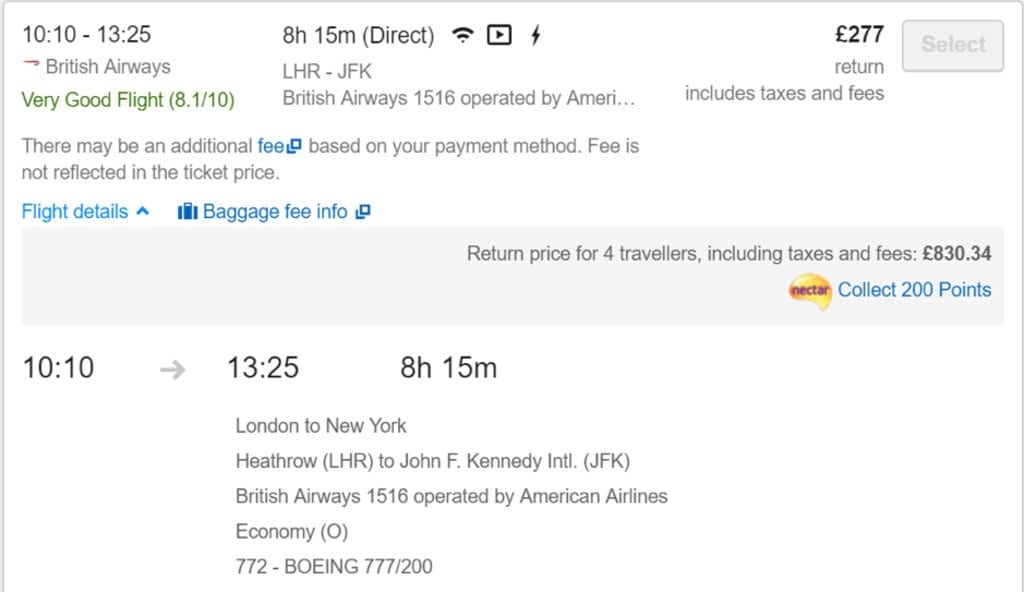1024x592 pixels.
Task: Collapse the Flight details section
Action: click(x=86, y=212)
